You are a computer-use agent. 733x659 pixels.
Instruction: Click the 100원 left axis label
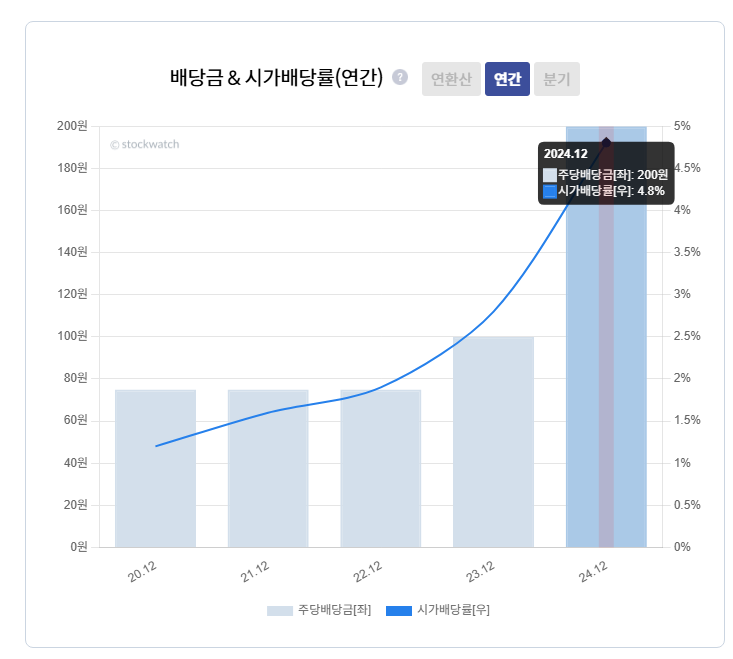tap(72, 336)
